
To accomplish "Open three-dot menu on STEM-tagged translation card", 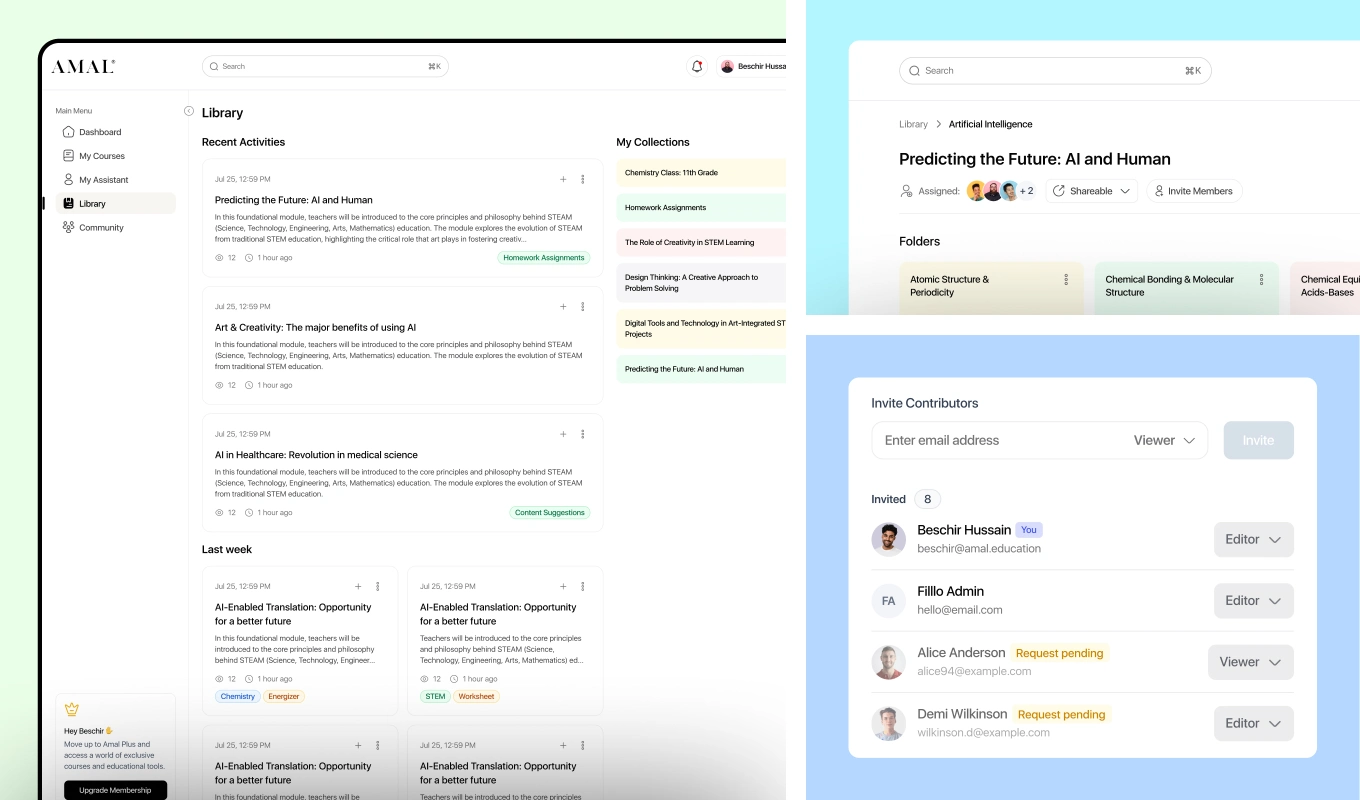I will [583, 586].
